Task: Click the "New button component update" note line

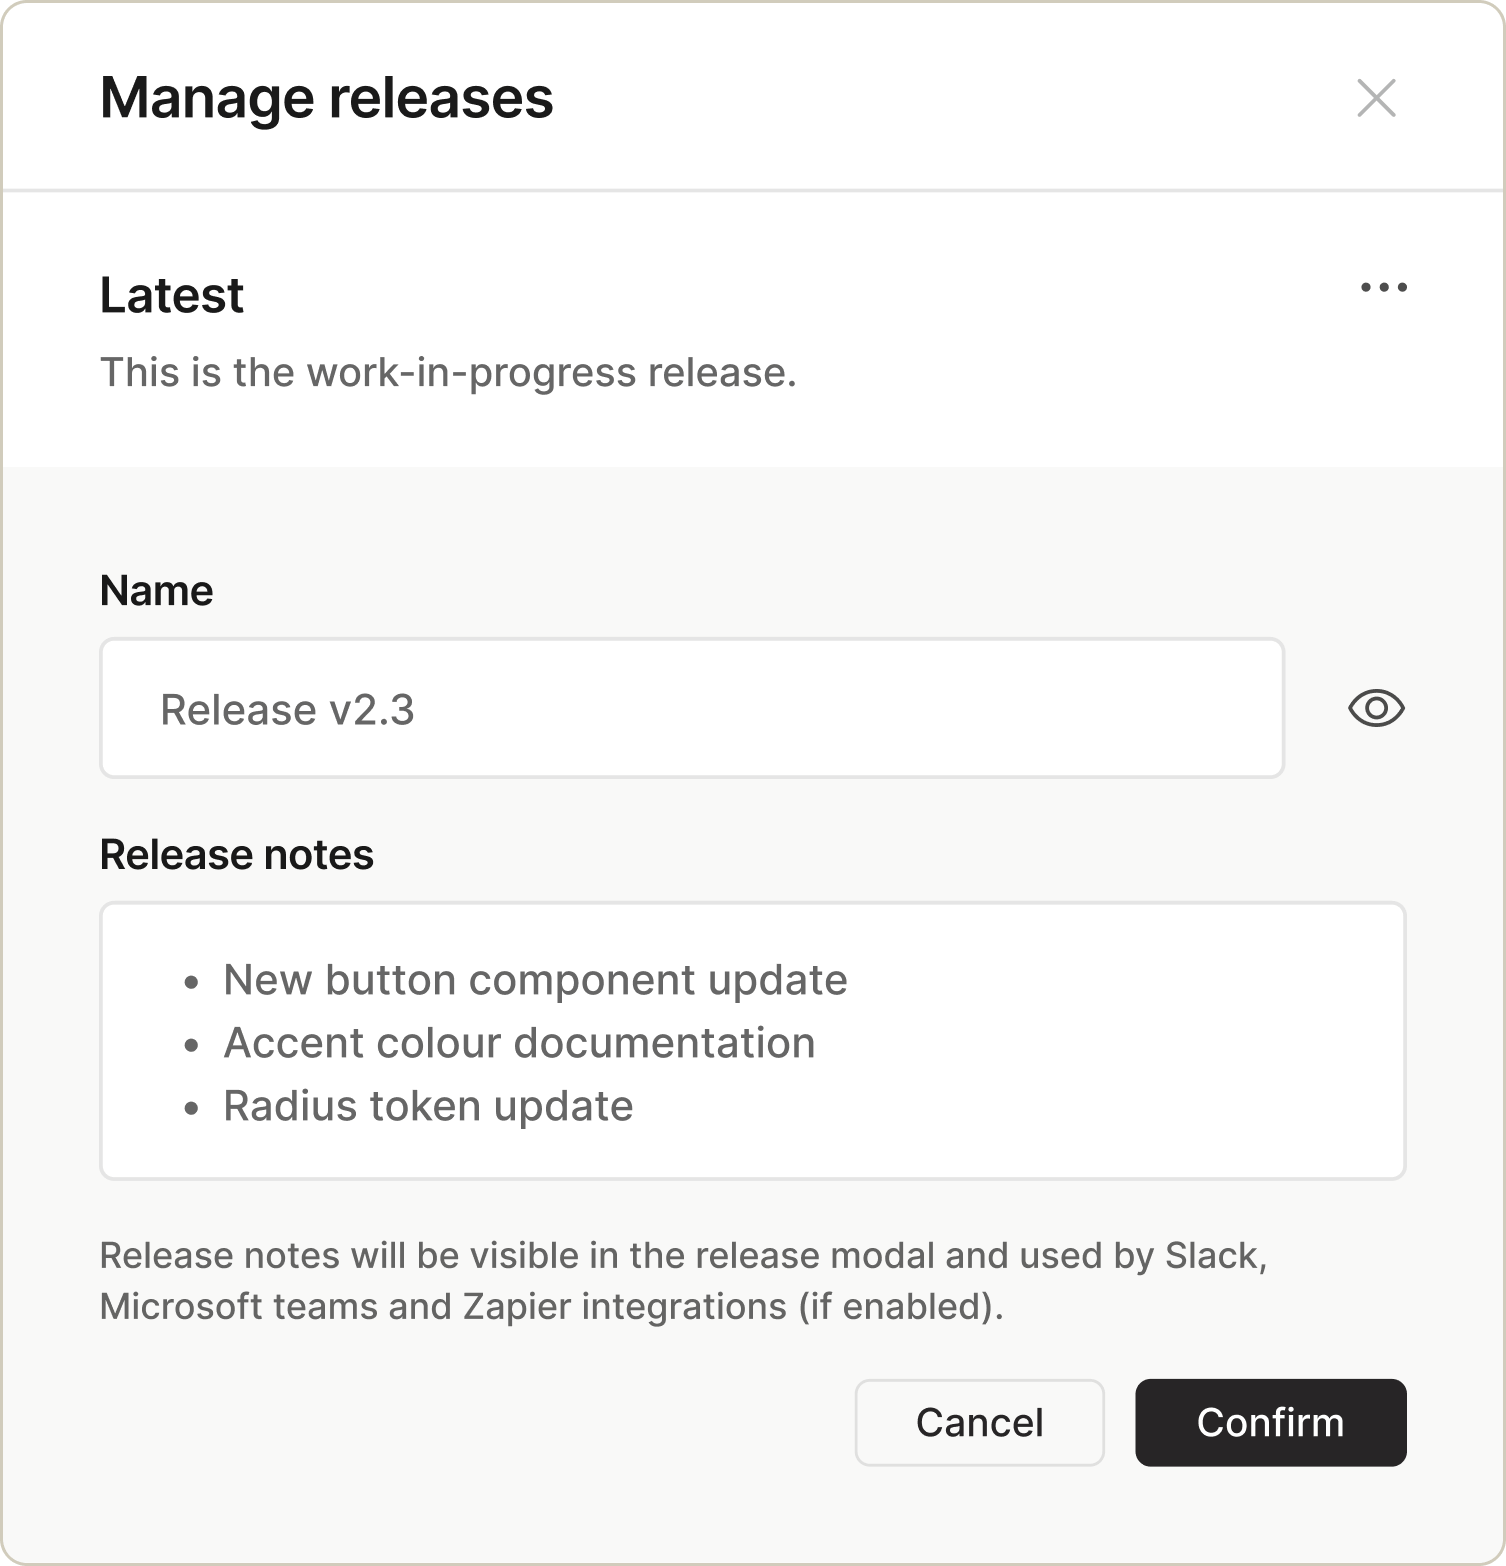Action: tap(535, 980)
